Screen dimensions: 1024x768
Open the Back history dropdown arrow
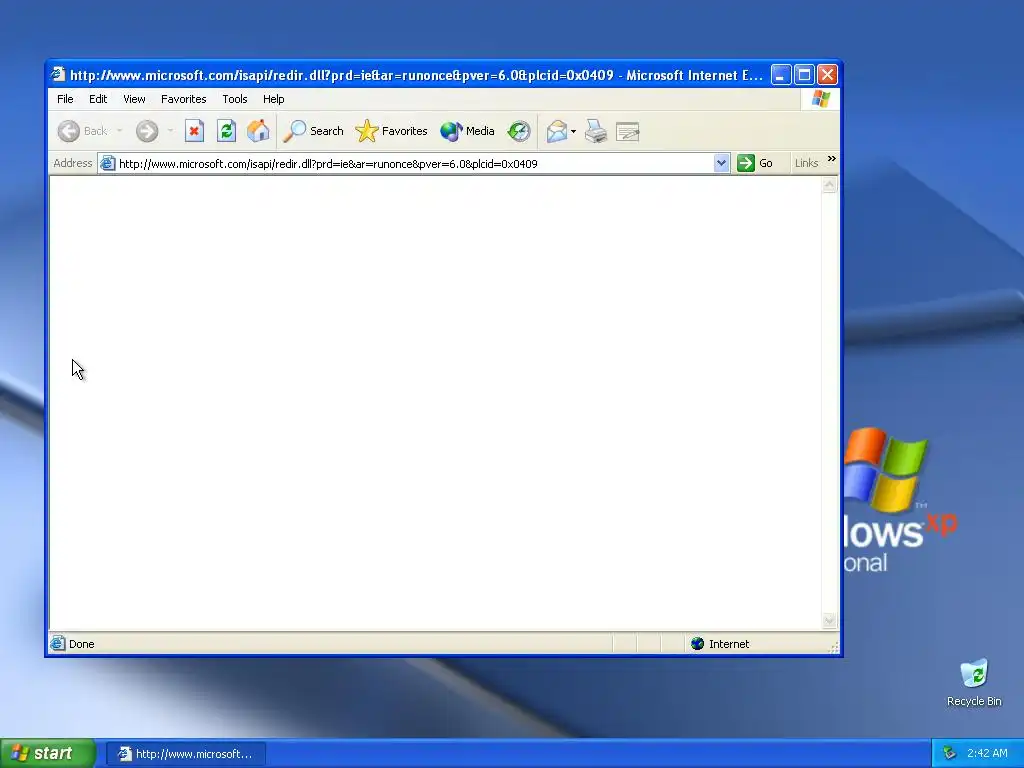click(x=120, y=131)
